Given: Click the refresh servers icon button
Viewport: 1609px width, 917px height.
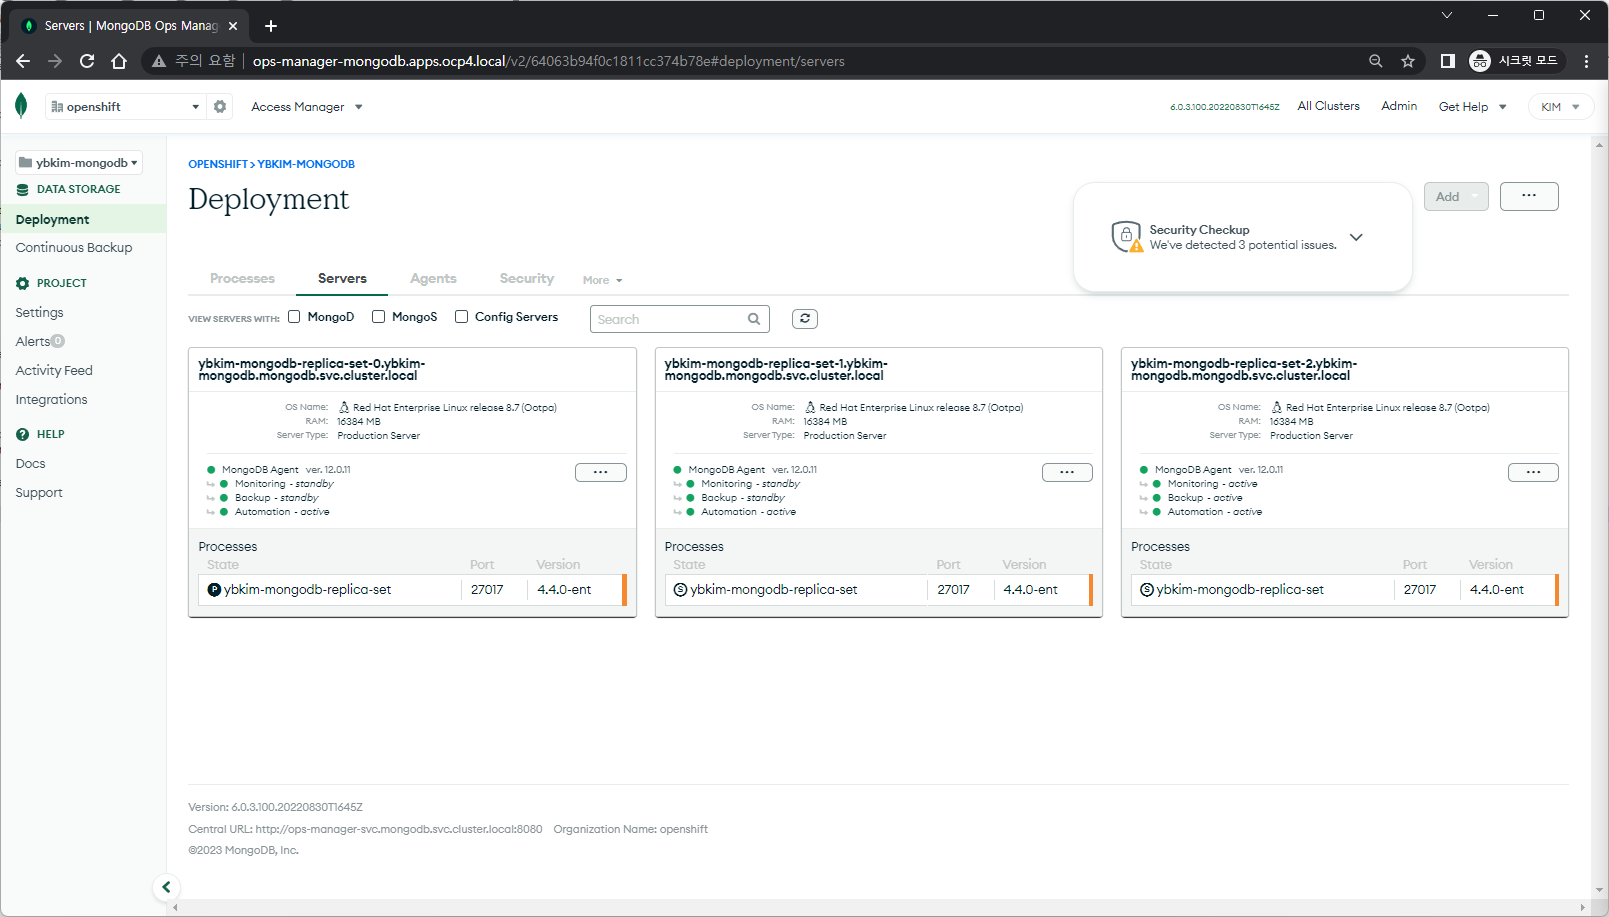Looking at the screenshot, I should 805,319.
